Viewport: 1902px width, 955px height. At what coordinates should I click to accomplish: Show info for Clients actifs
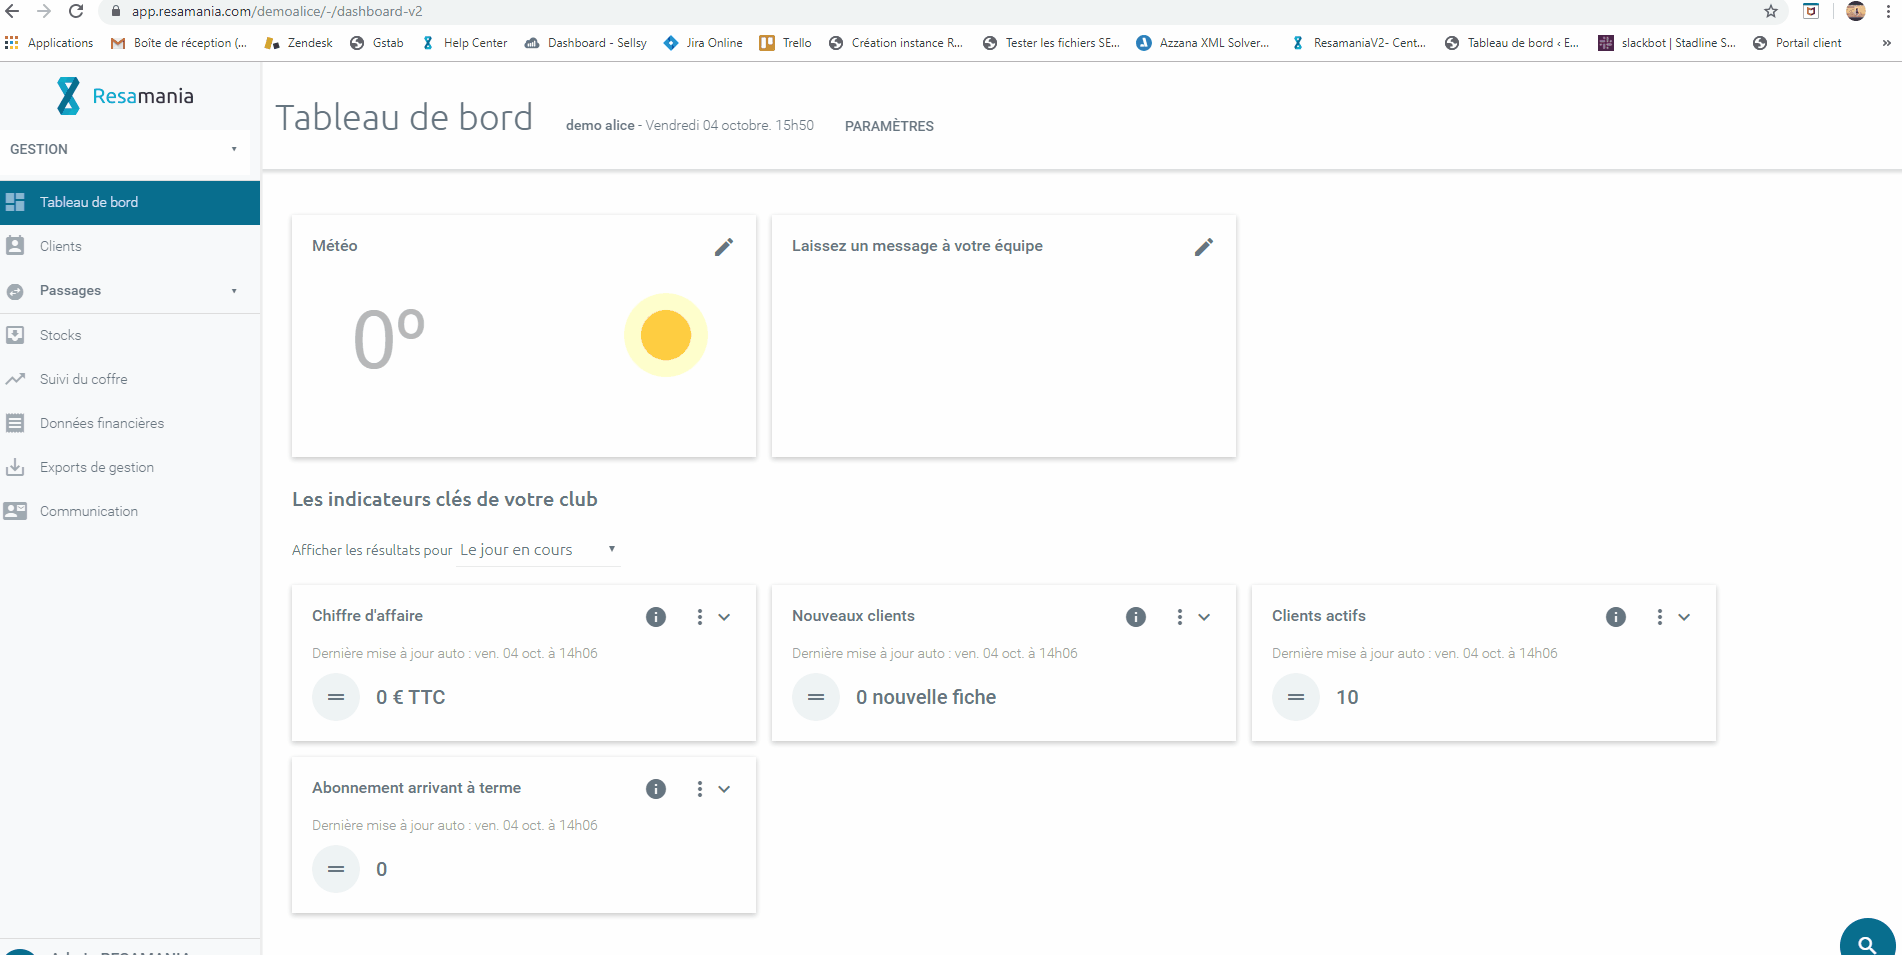point(1616,617)
